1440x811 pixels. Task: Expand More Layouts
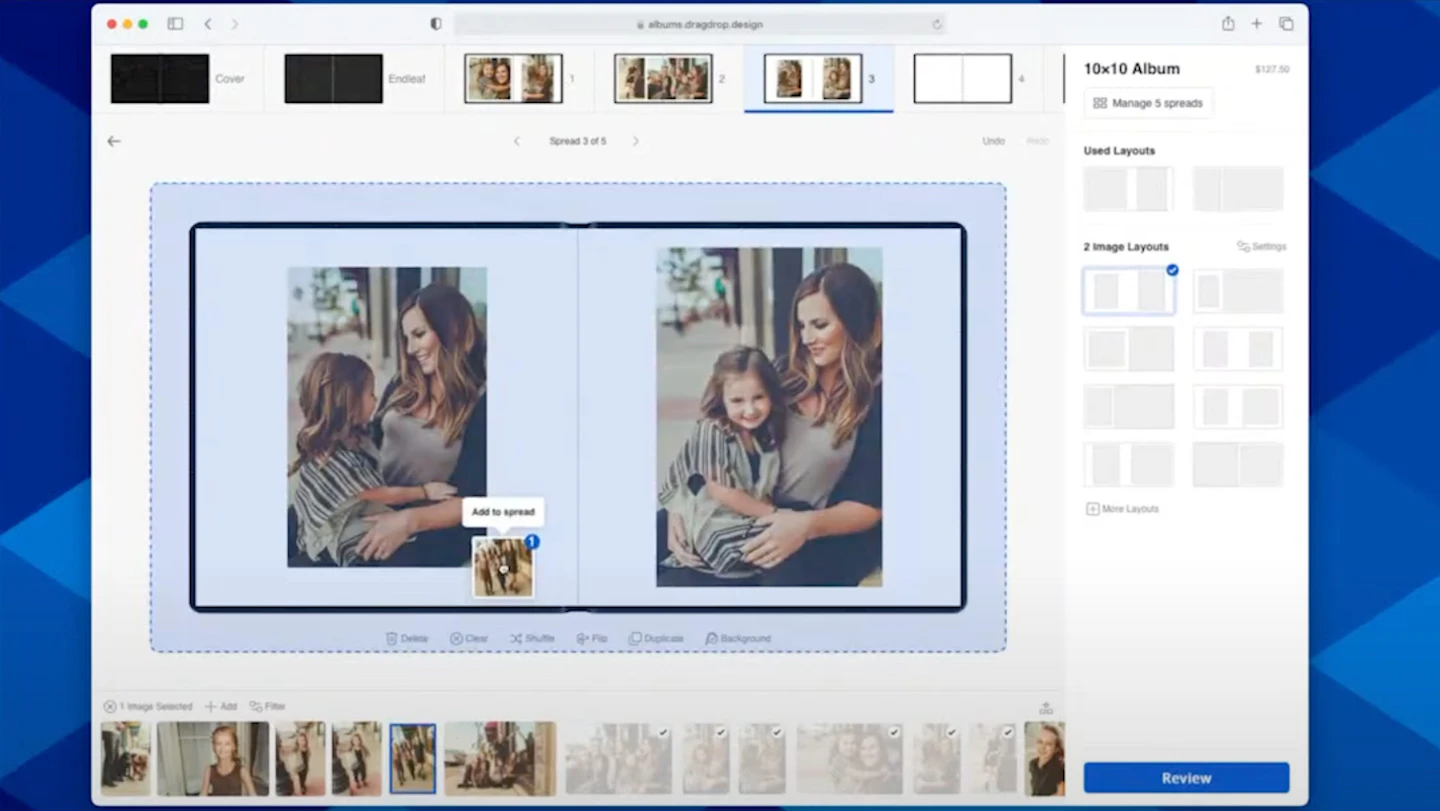click(x=1123, y=509)
